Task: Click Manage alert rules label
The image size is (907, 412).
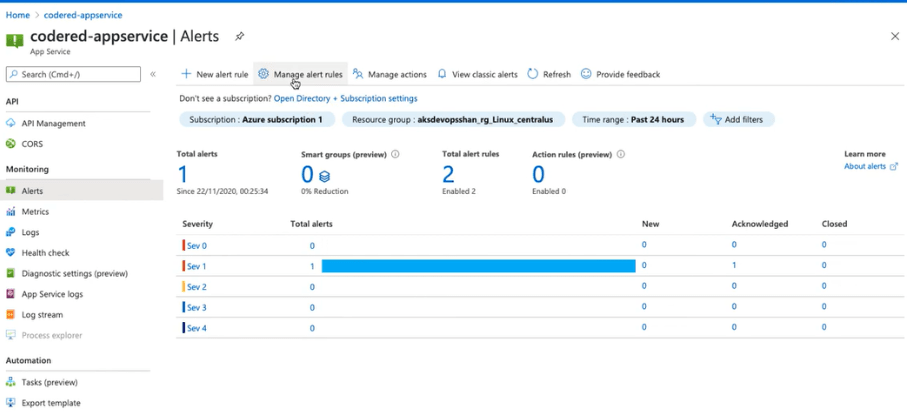Action: tap(308, 74)
